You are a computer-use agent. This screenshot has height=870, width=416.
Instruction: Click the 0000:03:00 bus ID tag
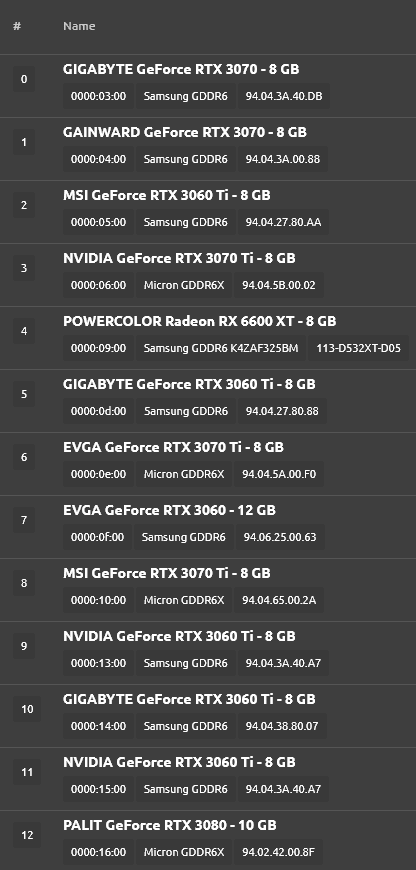click(98, 96)
